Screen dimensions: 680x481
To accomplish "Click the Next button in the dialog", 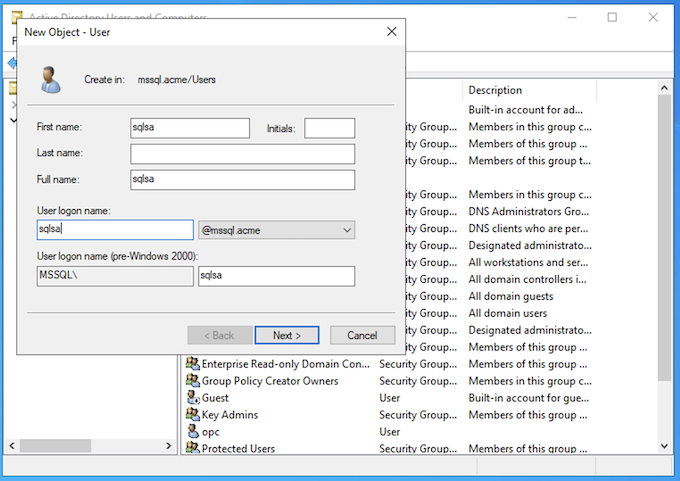I will tap(287, 335).
